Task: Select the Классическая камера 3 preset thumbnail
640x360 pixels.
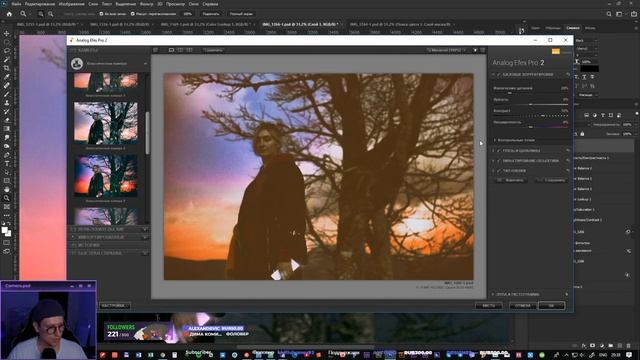Action: 106,176
